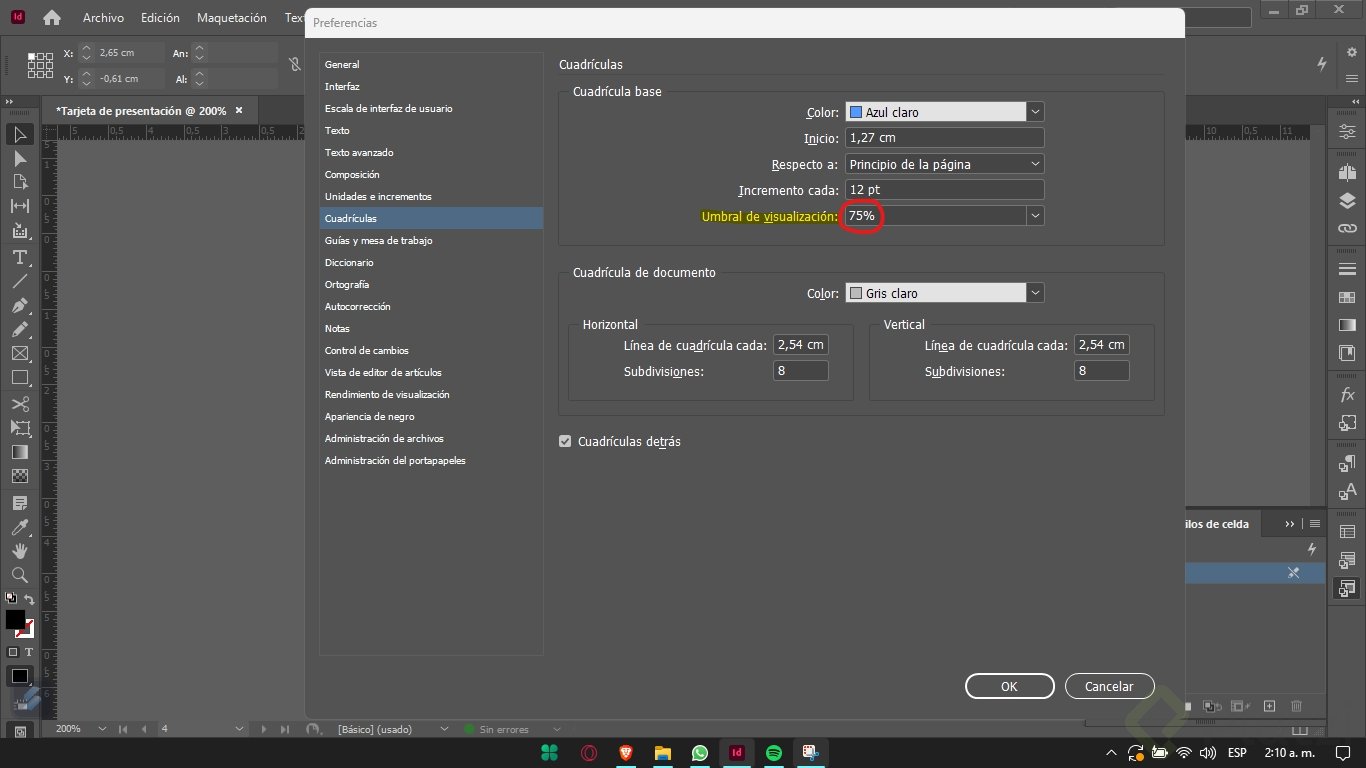Select the Gap tool
Image resolution: width=1366 pixels, height=768 pixels.
pyautogui.click(x=20, y=206)
